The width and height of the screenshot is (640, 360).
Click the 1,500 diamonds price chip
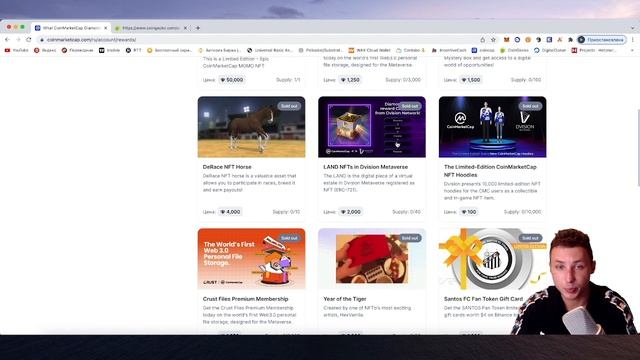pos(471,80)
